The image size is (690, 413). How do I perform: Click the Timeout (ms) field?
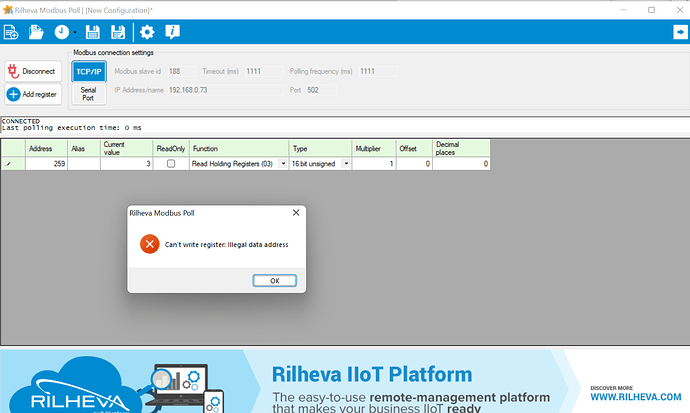(264, 71)
